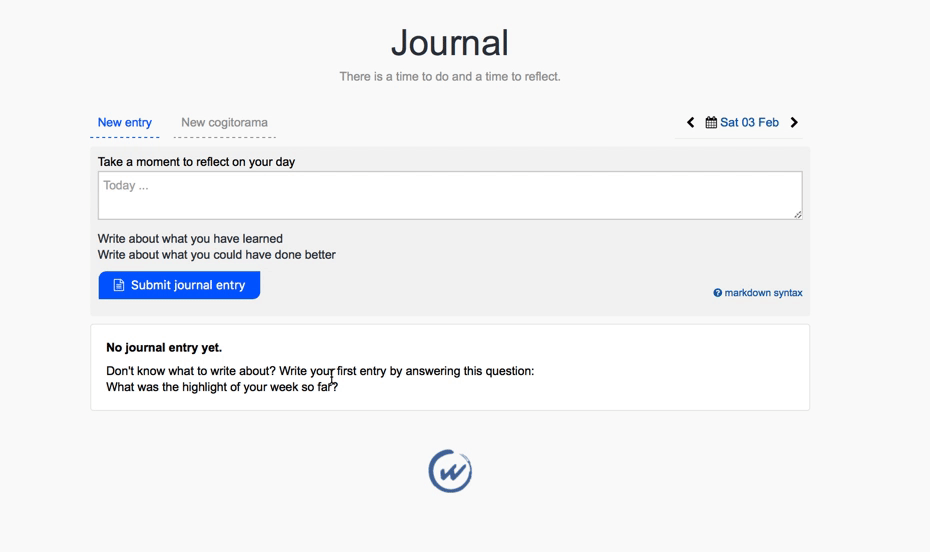Click 'What was the highlight of your week' text
Viewport: 930px width, 552px height.
point(222,387)
